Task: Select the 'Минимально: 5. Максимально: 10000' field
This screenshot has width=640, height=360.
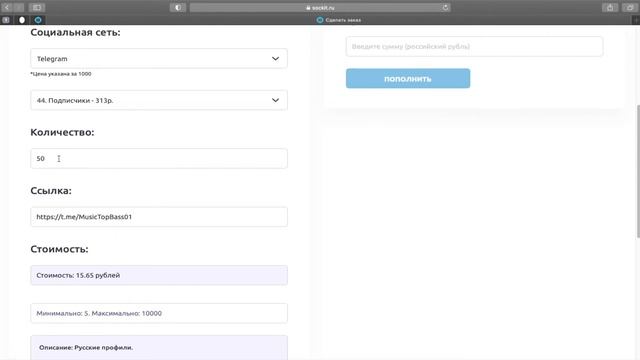Action: pos(159,313)
